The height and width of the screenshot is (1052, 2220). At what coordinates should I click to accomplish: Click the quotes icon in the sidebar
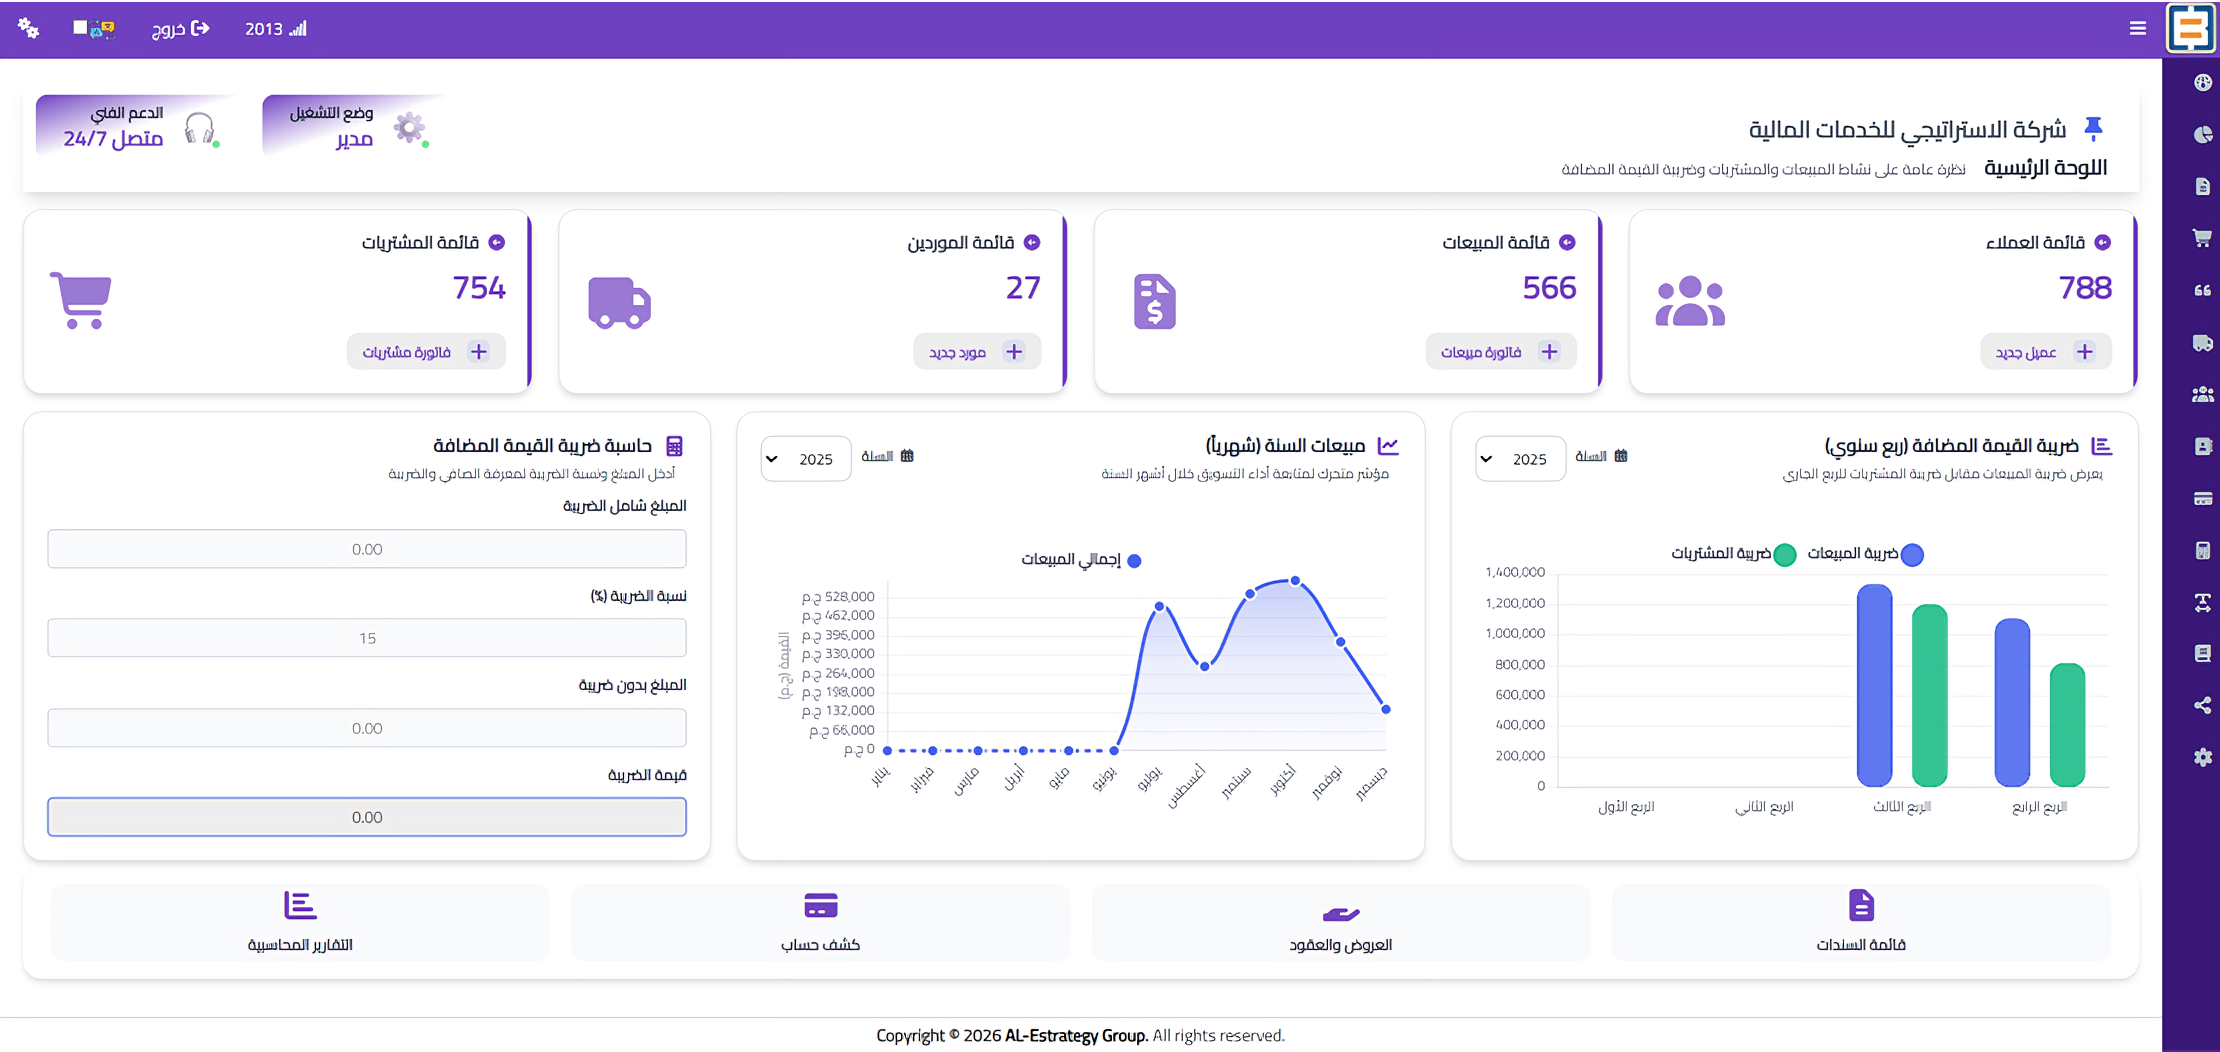pyautogui.click(x=2202, y=290)
